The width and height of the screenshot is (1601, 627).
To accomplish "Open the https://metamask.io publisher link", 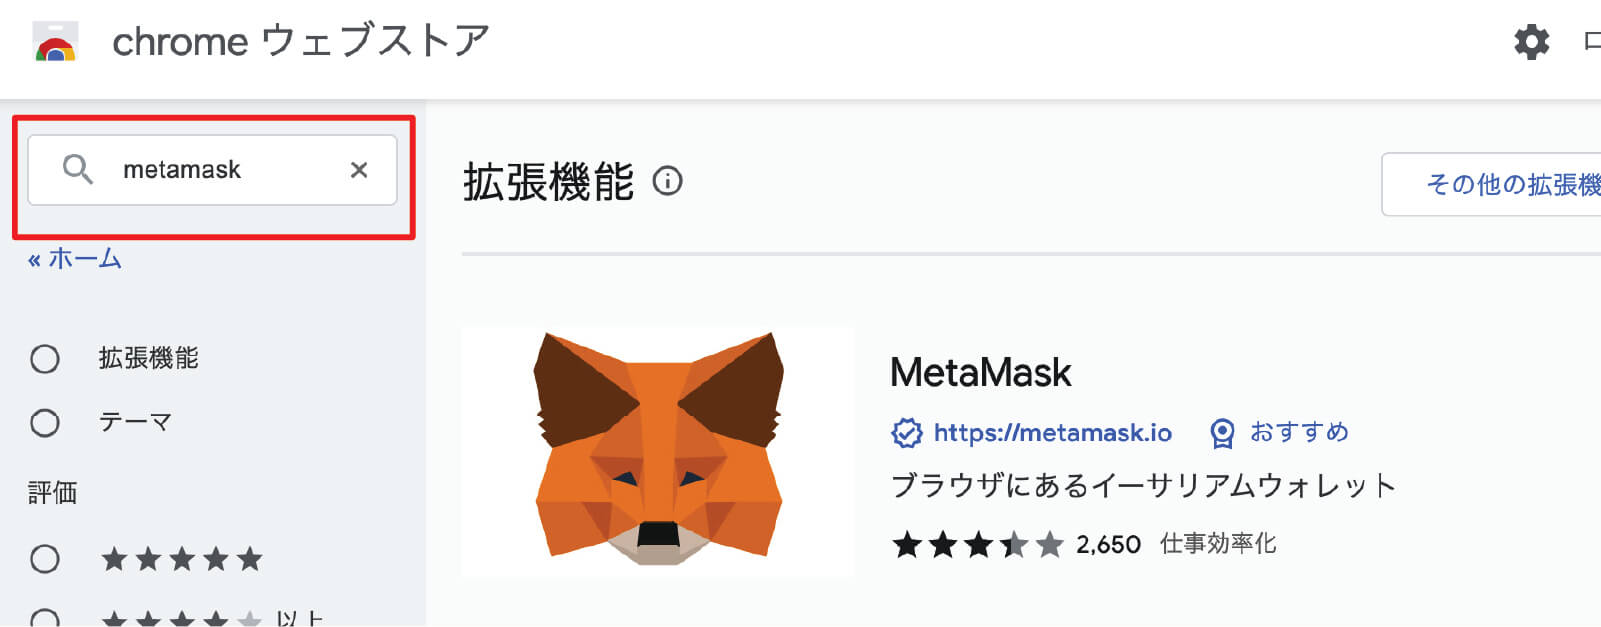I will 1052,433.
